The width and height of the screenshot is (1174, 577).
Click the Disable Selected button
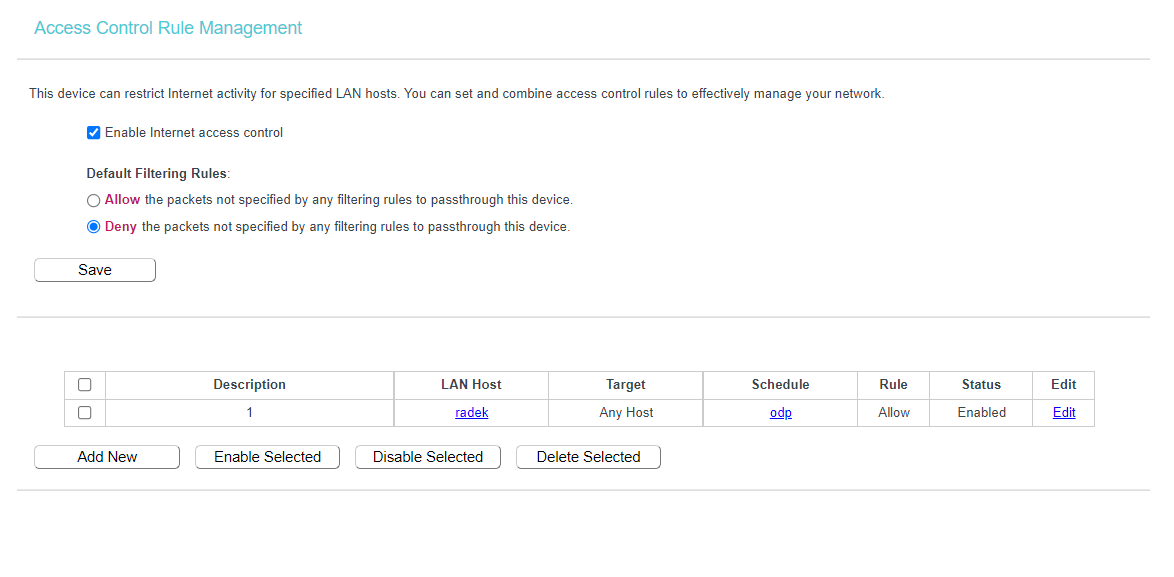click(x=428, y=457)
